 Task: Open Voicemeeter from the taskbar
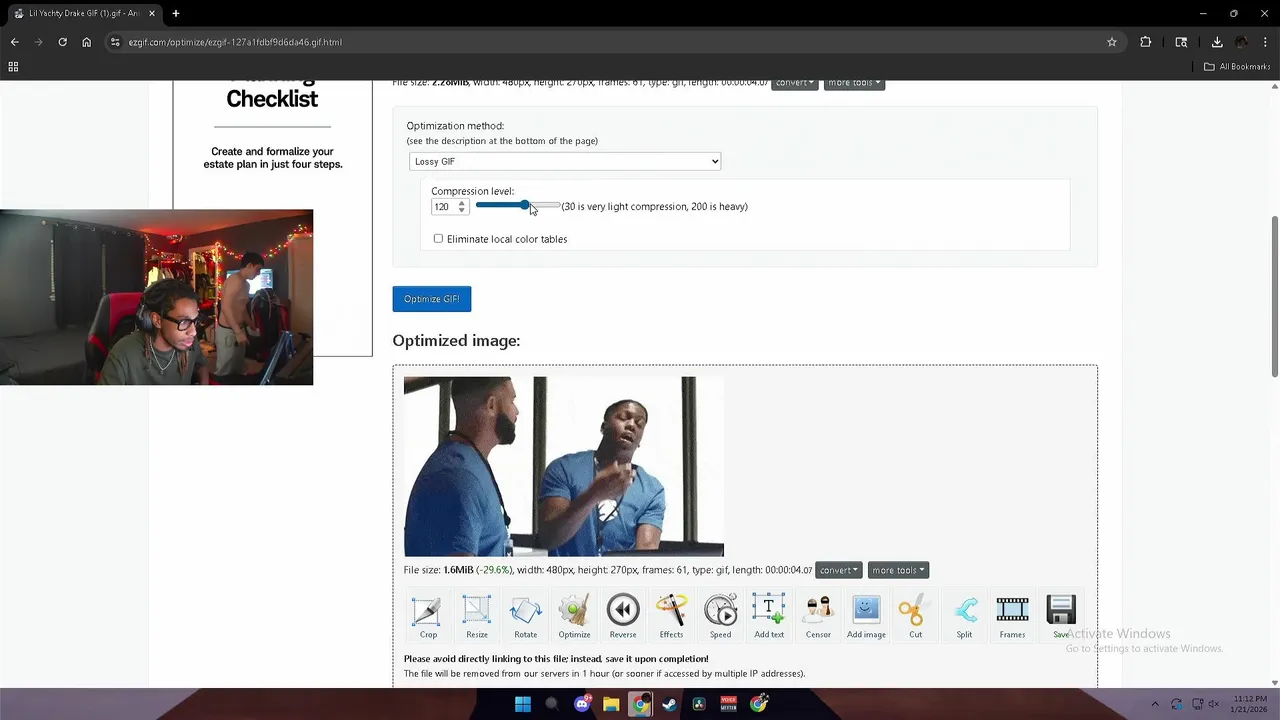[729, 704]
